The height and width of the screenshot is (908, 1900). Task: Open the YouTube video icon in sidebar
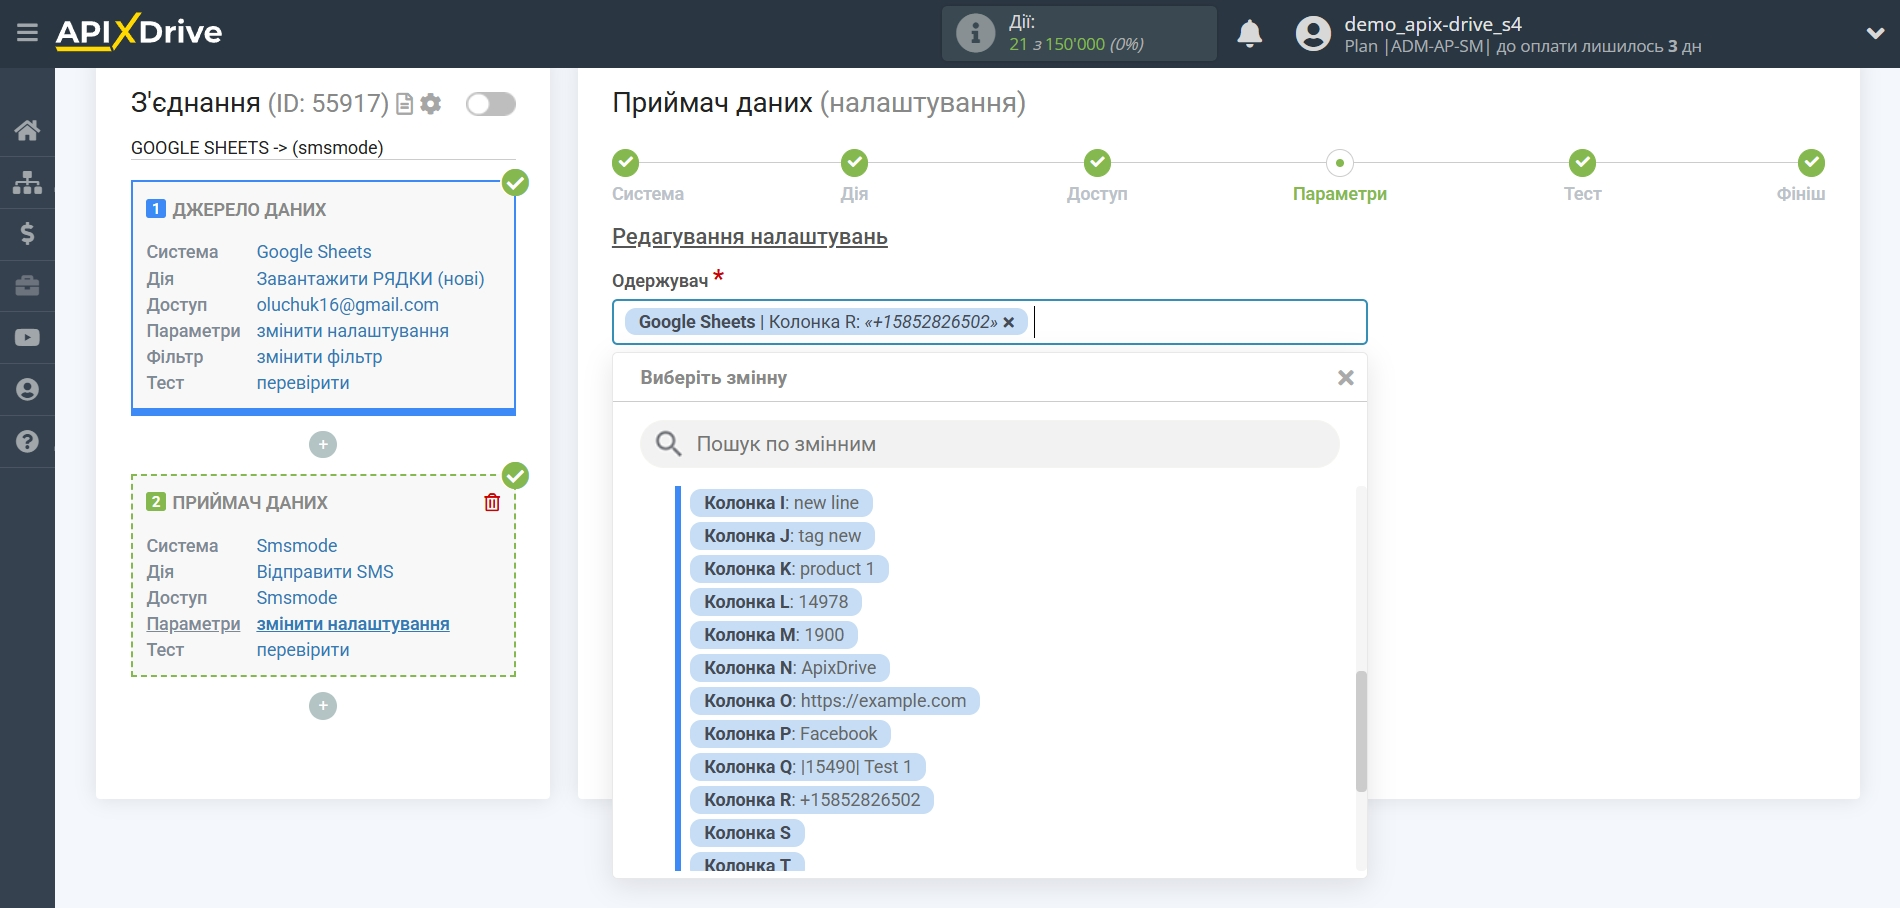pyautogui.click(x=27, y=338)
